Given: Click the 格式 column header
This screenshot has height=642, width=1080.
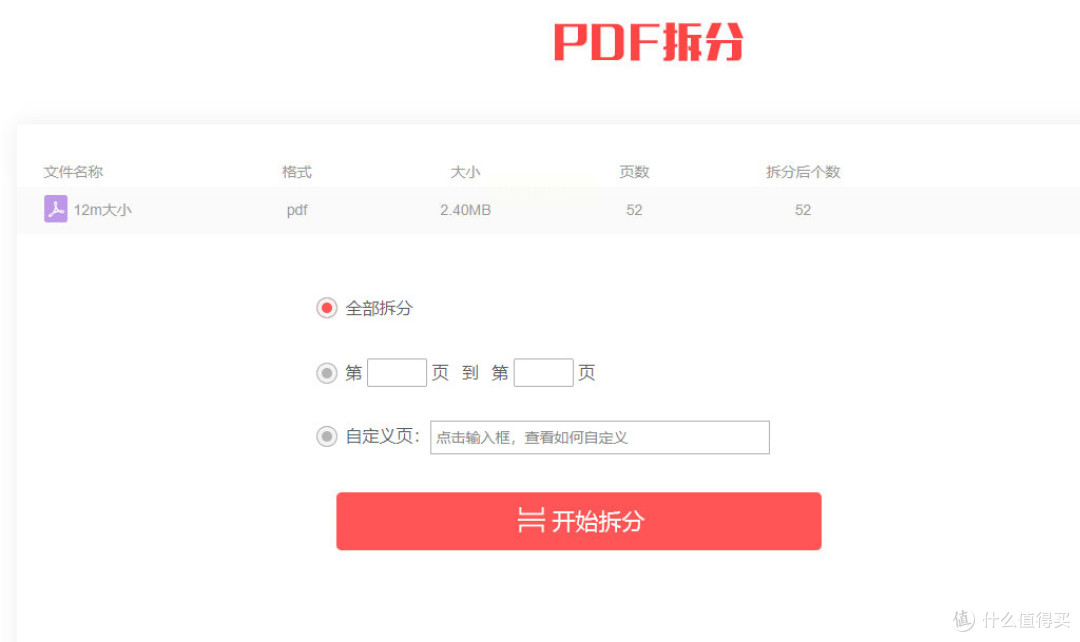Looking at the screenshot, I should pos(297,172).
